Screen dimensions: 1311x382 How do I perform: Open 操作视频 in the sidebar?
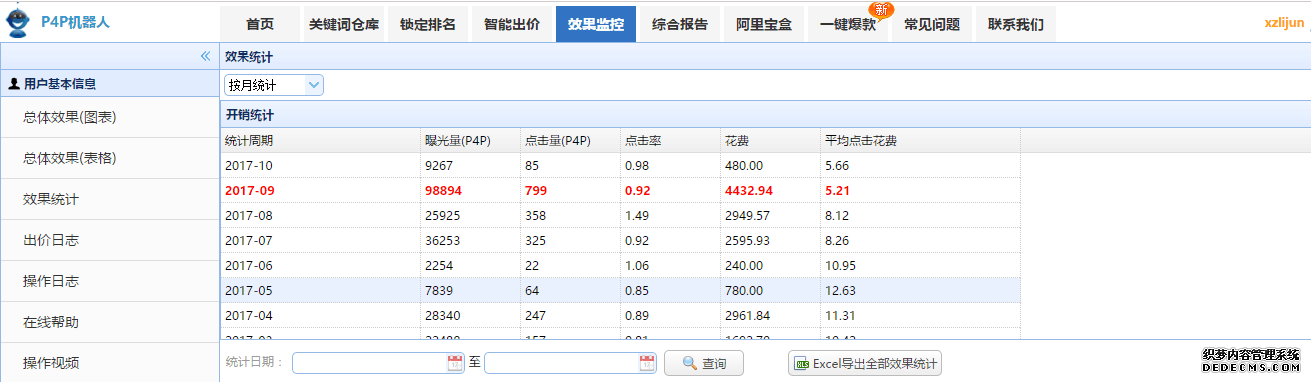point(109,362)
